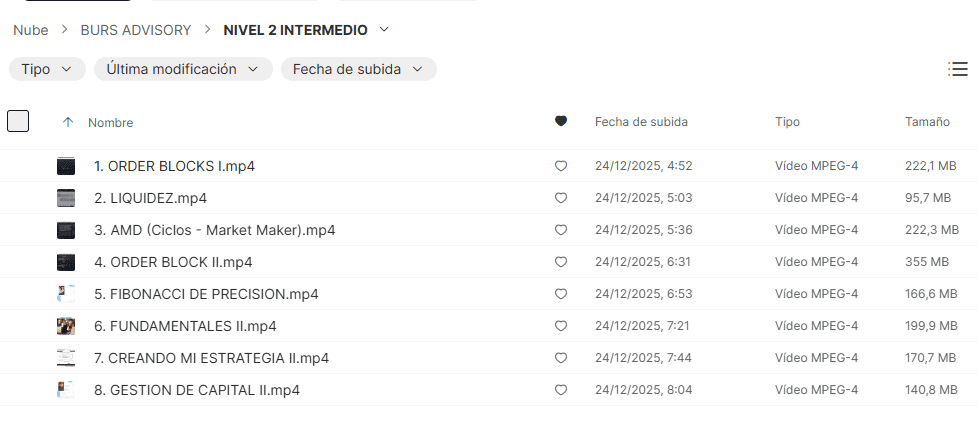This screenshot has width=979, height=439.
Task: Heart the 7. CREANDO MI ESTRATEGIA II.mp4 file
Action: (x=561, y=358)
